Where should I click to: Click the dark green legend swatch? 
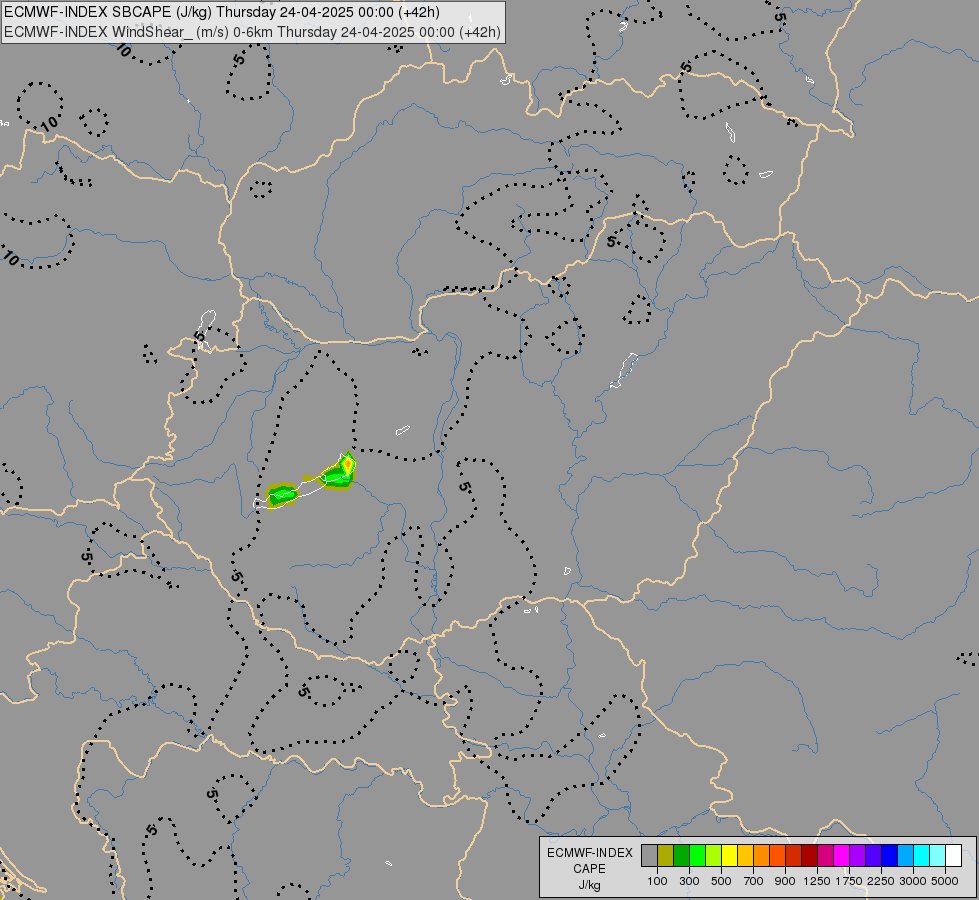681,856
